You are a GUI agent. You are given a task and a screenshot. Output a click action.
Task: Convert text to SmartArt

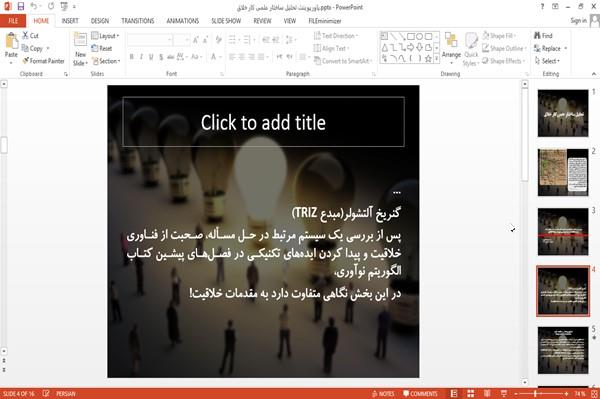point(343,61)
